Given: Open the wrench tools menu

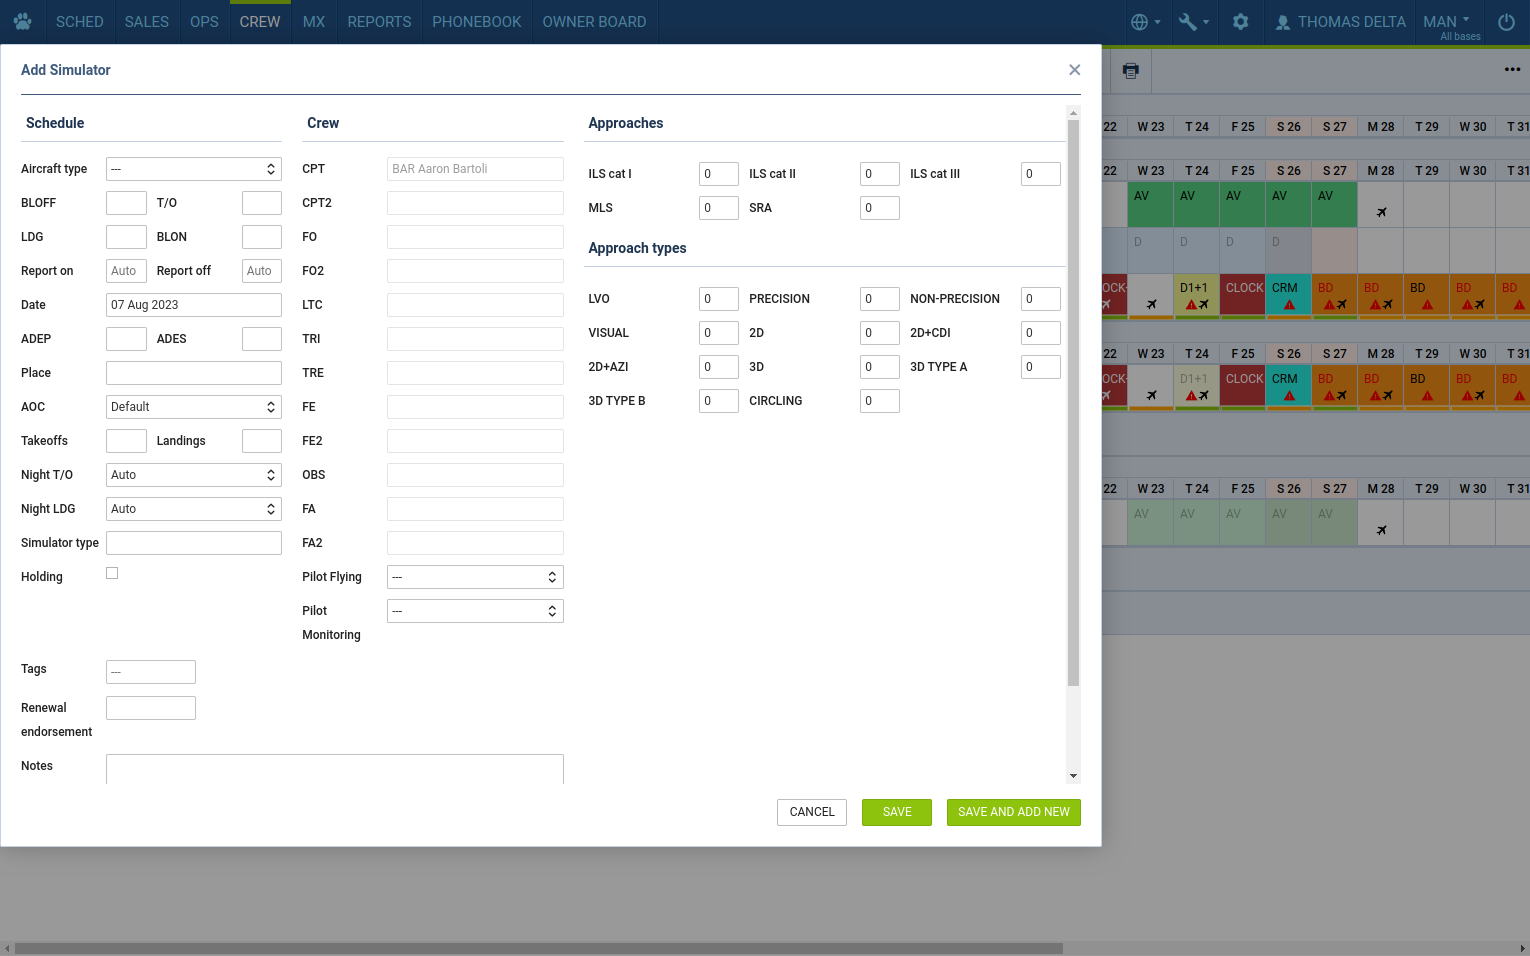Looking at the screenshot, I should click(x=1192, y=21).
